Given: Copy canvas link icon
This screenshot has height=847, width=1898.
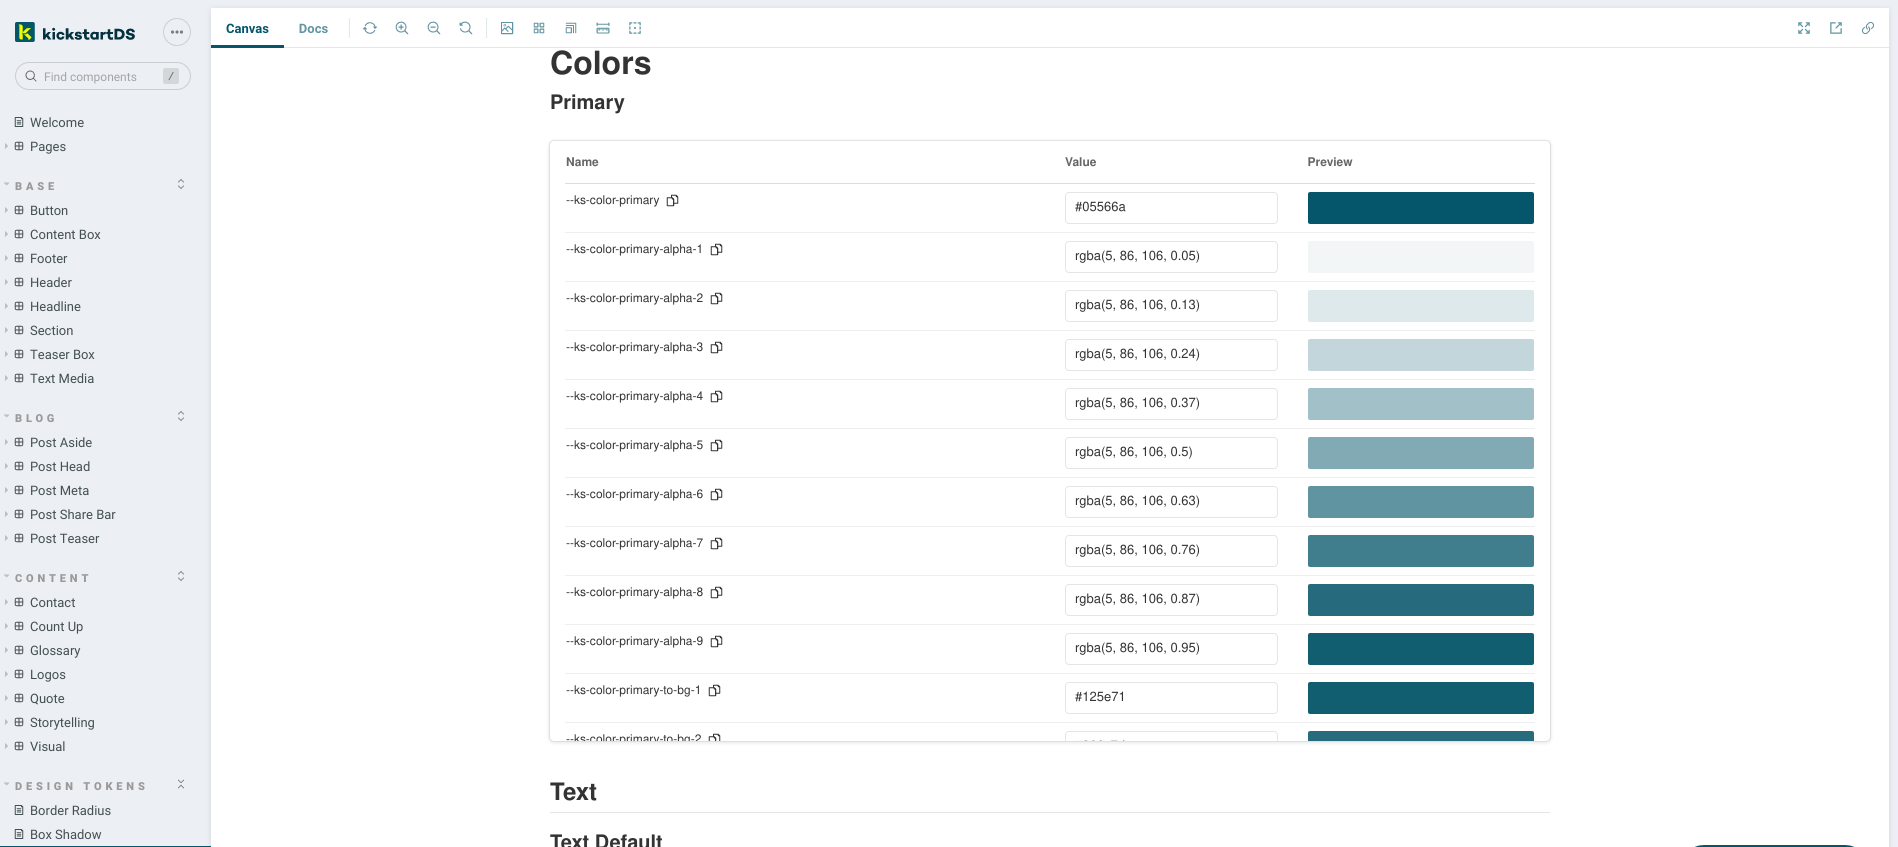Looking at the screenshot, I should [1868, 28].
